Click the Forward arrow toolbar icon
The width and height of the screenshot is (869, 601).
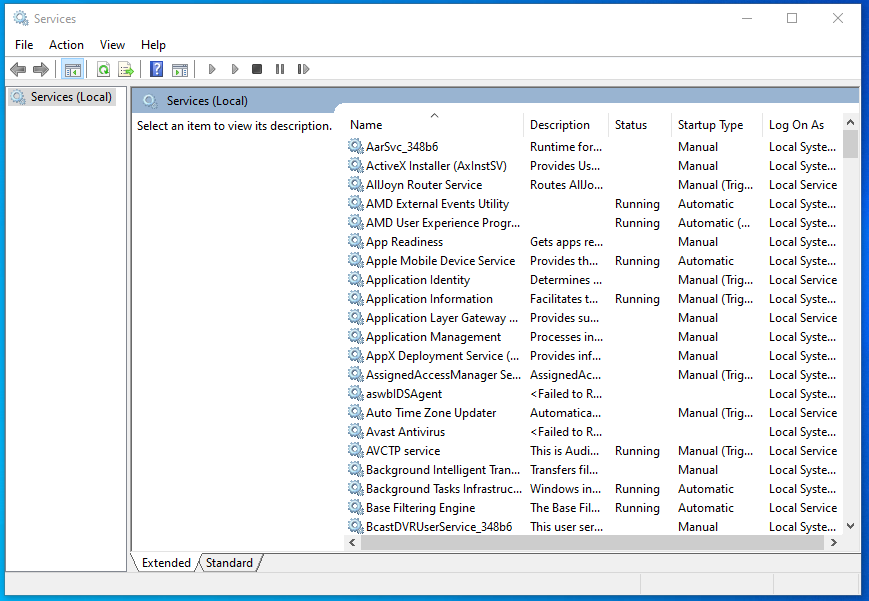click(41, 69)
